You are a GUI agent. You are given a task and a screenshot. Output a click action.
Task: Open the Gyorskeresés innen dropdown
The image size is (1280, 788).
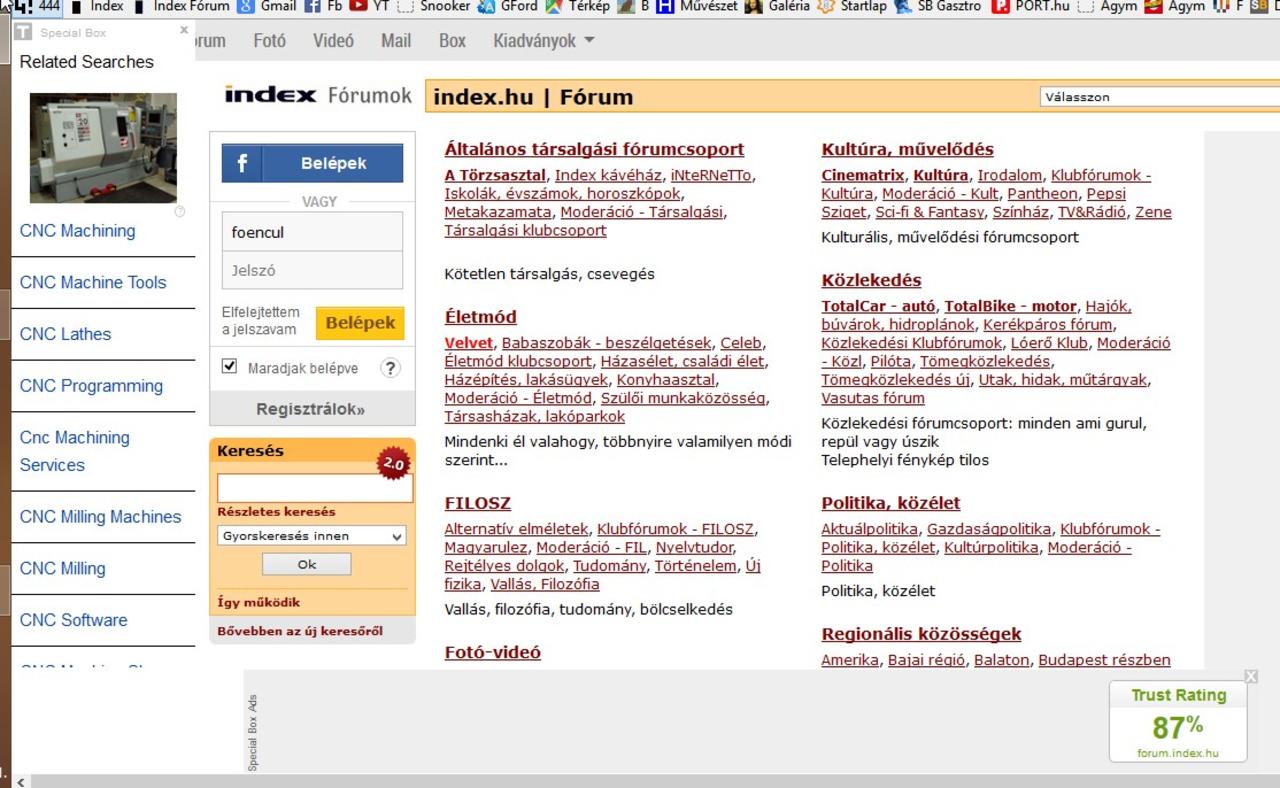312,536
